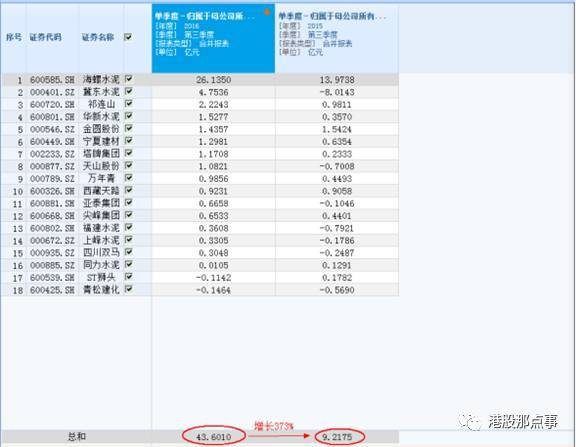
Task: Select the 26.1350 value cell
Action: click(213, 80)
